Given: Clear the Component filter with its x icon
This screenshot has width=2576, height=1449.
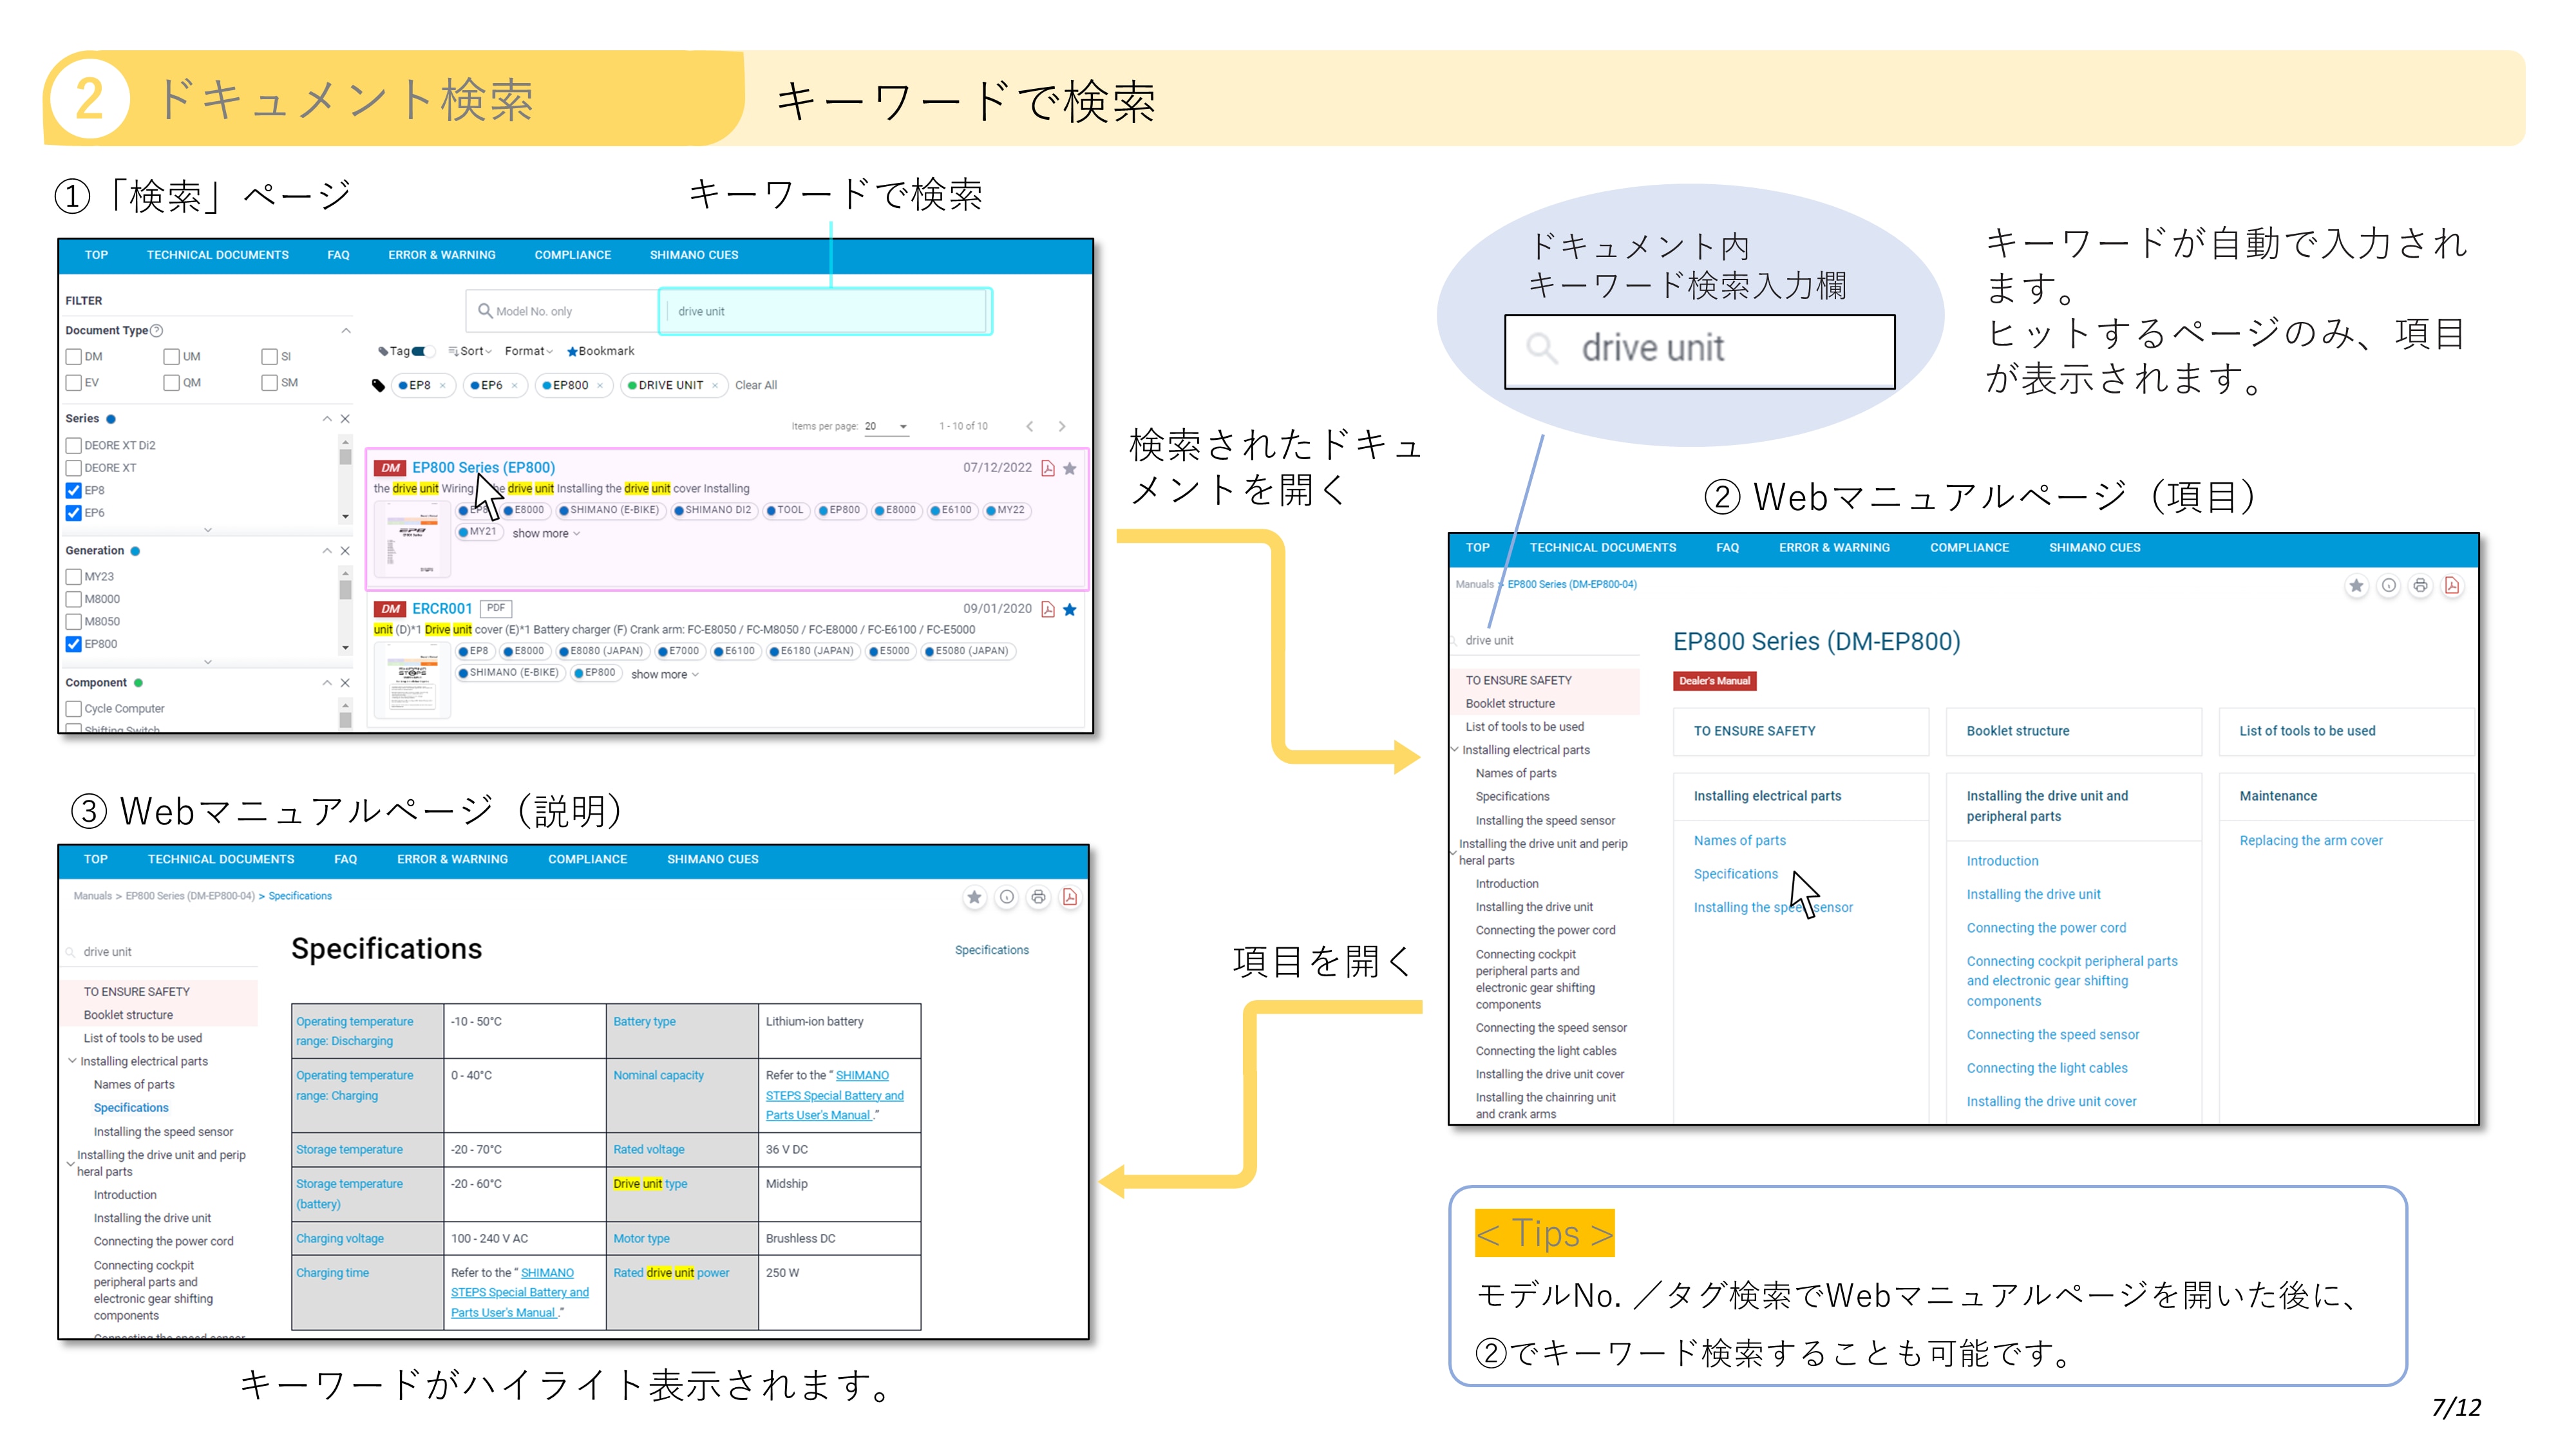Looking at the screenshot, I should click(345, 683).
